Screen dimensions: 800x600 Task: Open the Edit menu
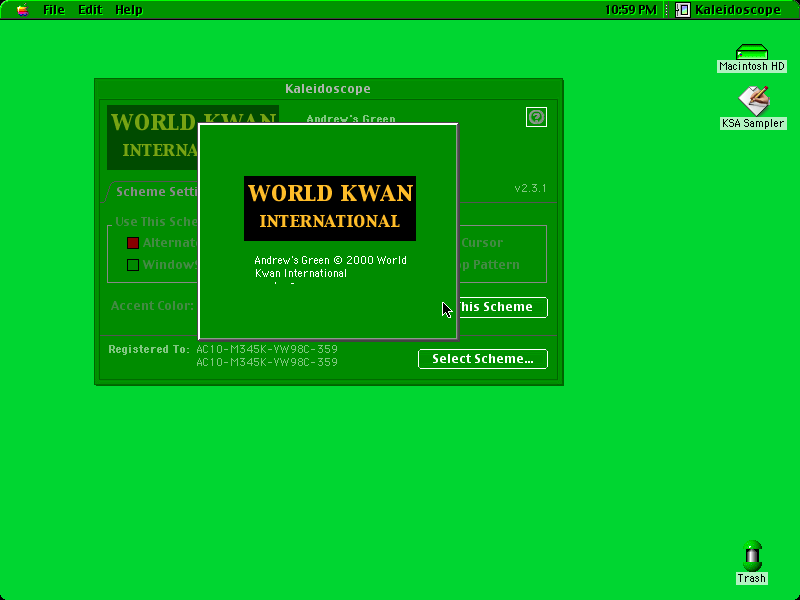(90, 10)
